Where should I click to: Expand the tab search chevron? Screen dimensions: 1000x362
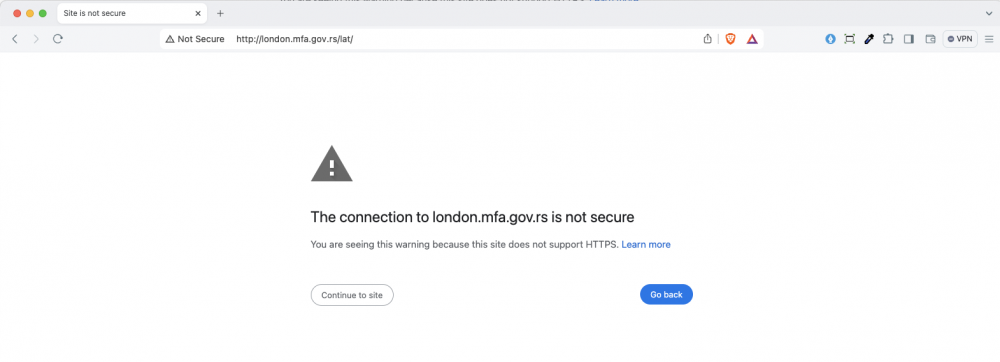tap(989, 13)
